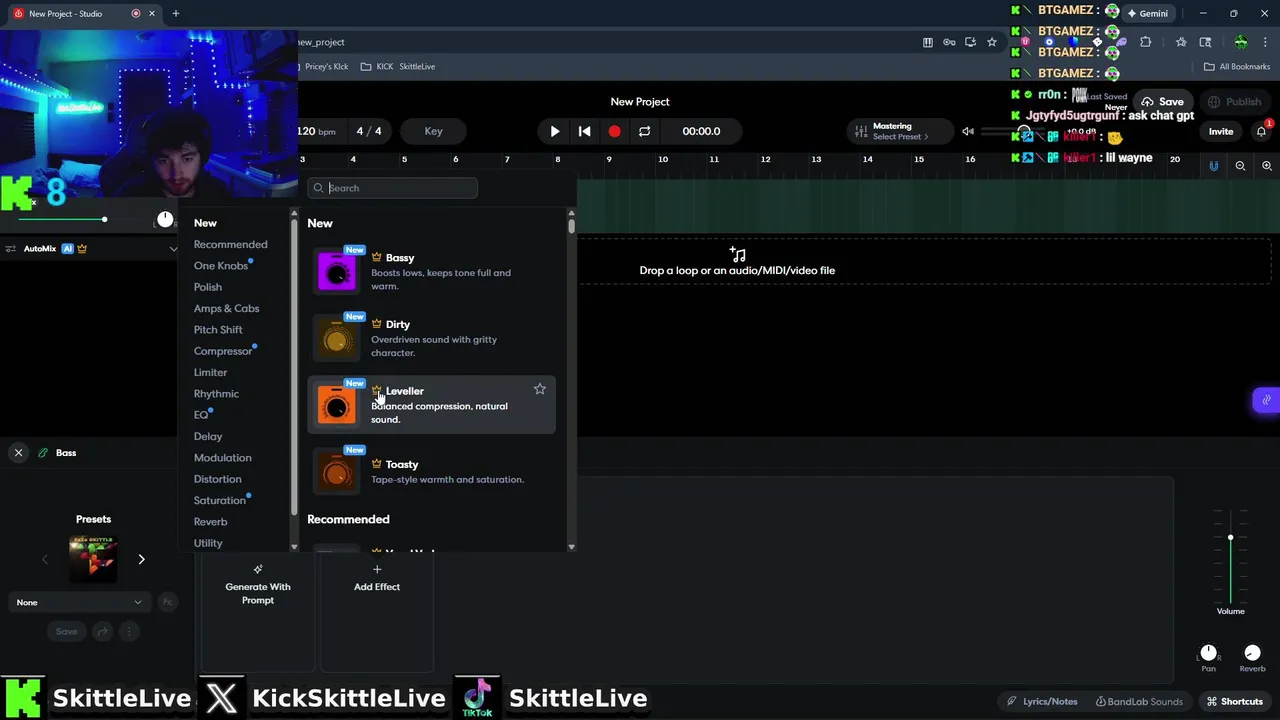Screen dimensions: 1280x720
Task: Focus the effects Search field
Action: [x=393, y=188]
